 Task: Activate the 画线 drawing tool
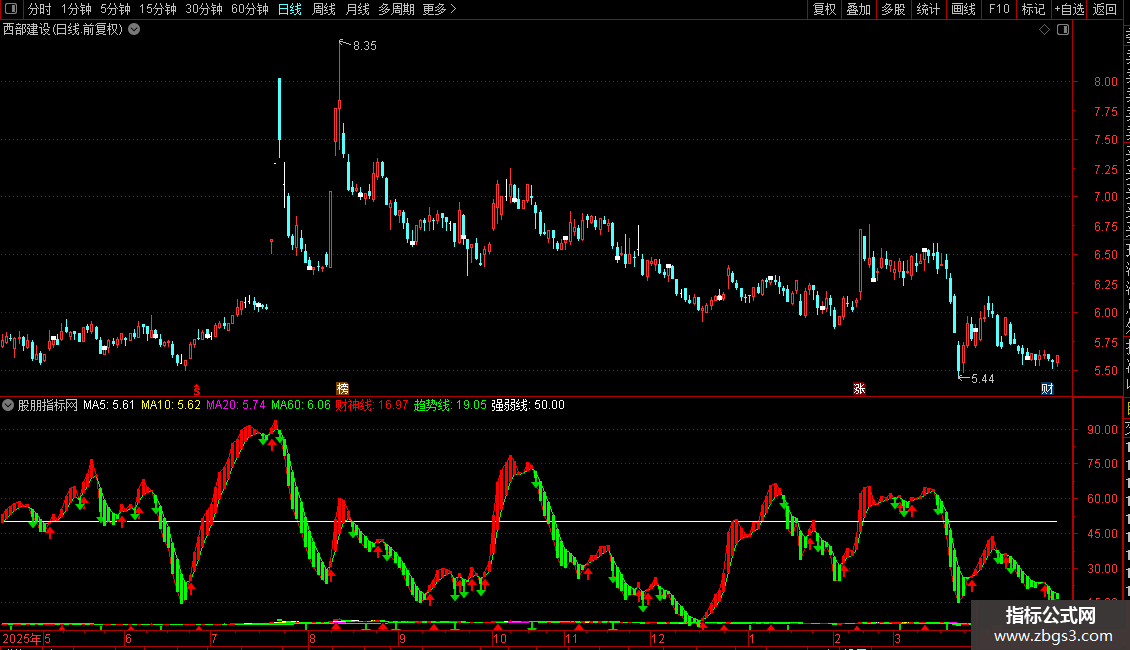coord(964,9)
